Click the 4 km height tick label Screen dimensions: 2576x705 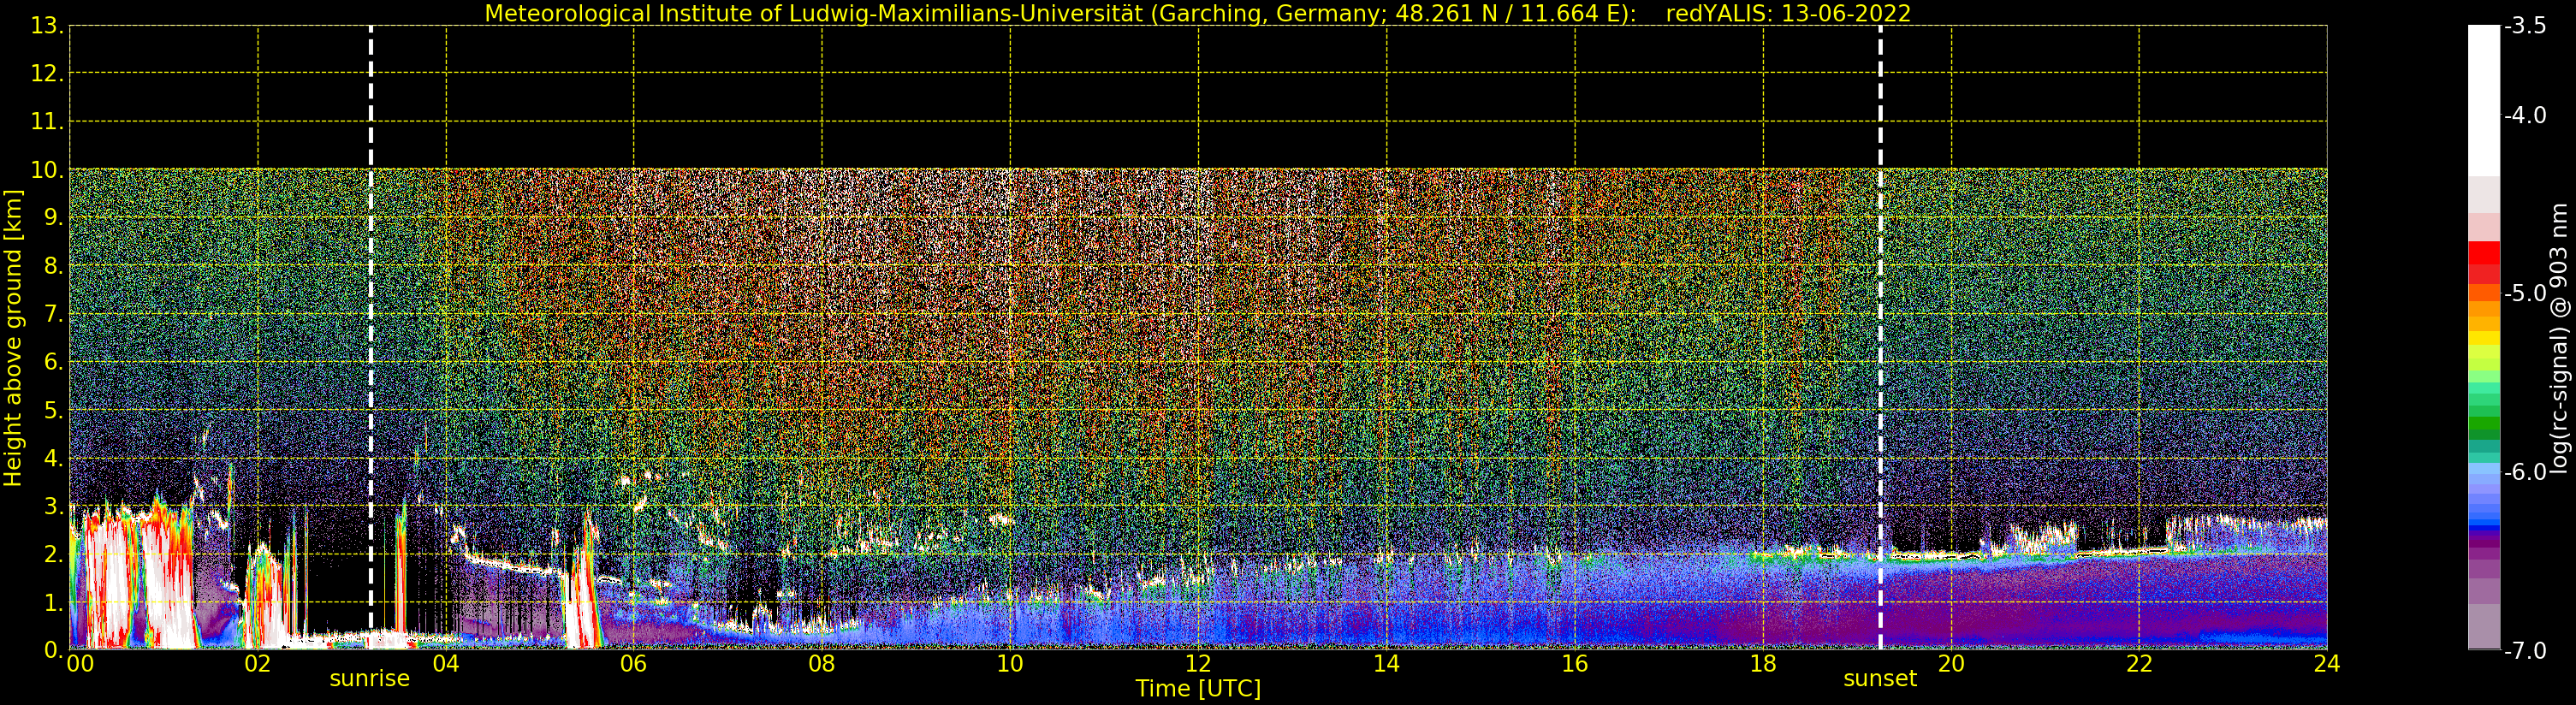pos(53,458)
